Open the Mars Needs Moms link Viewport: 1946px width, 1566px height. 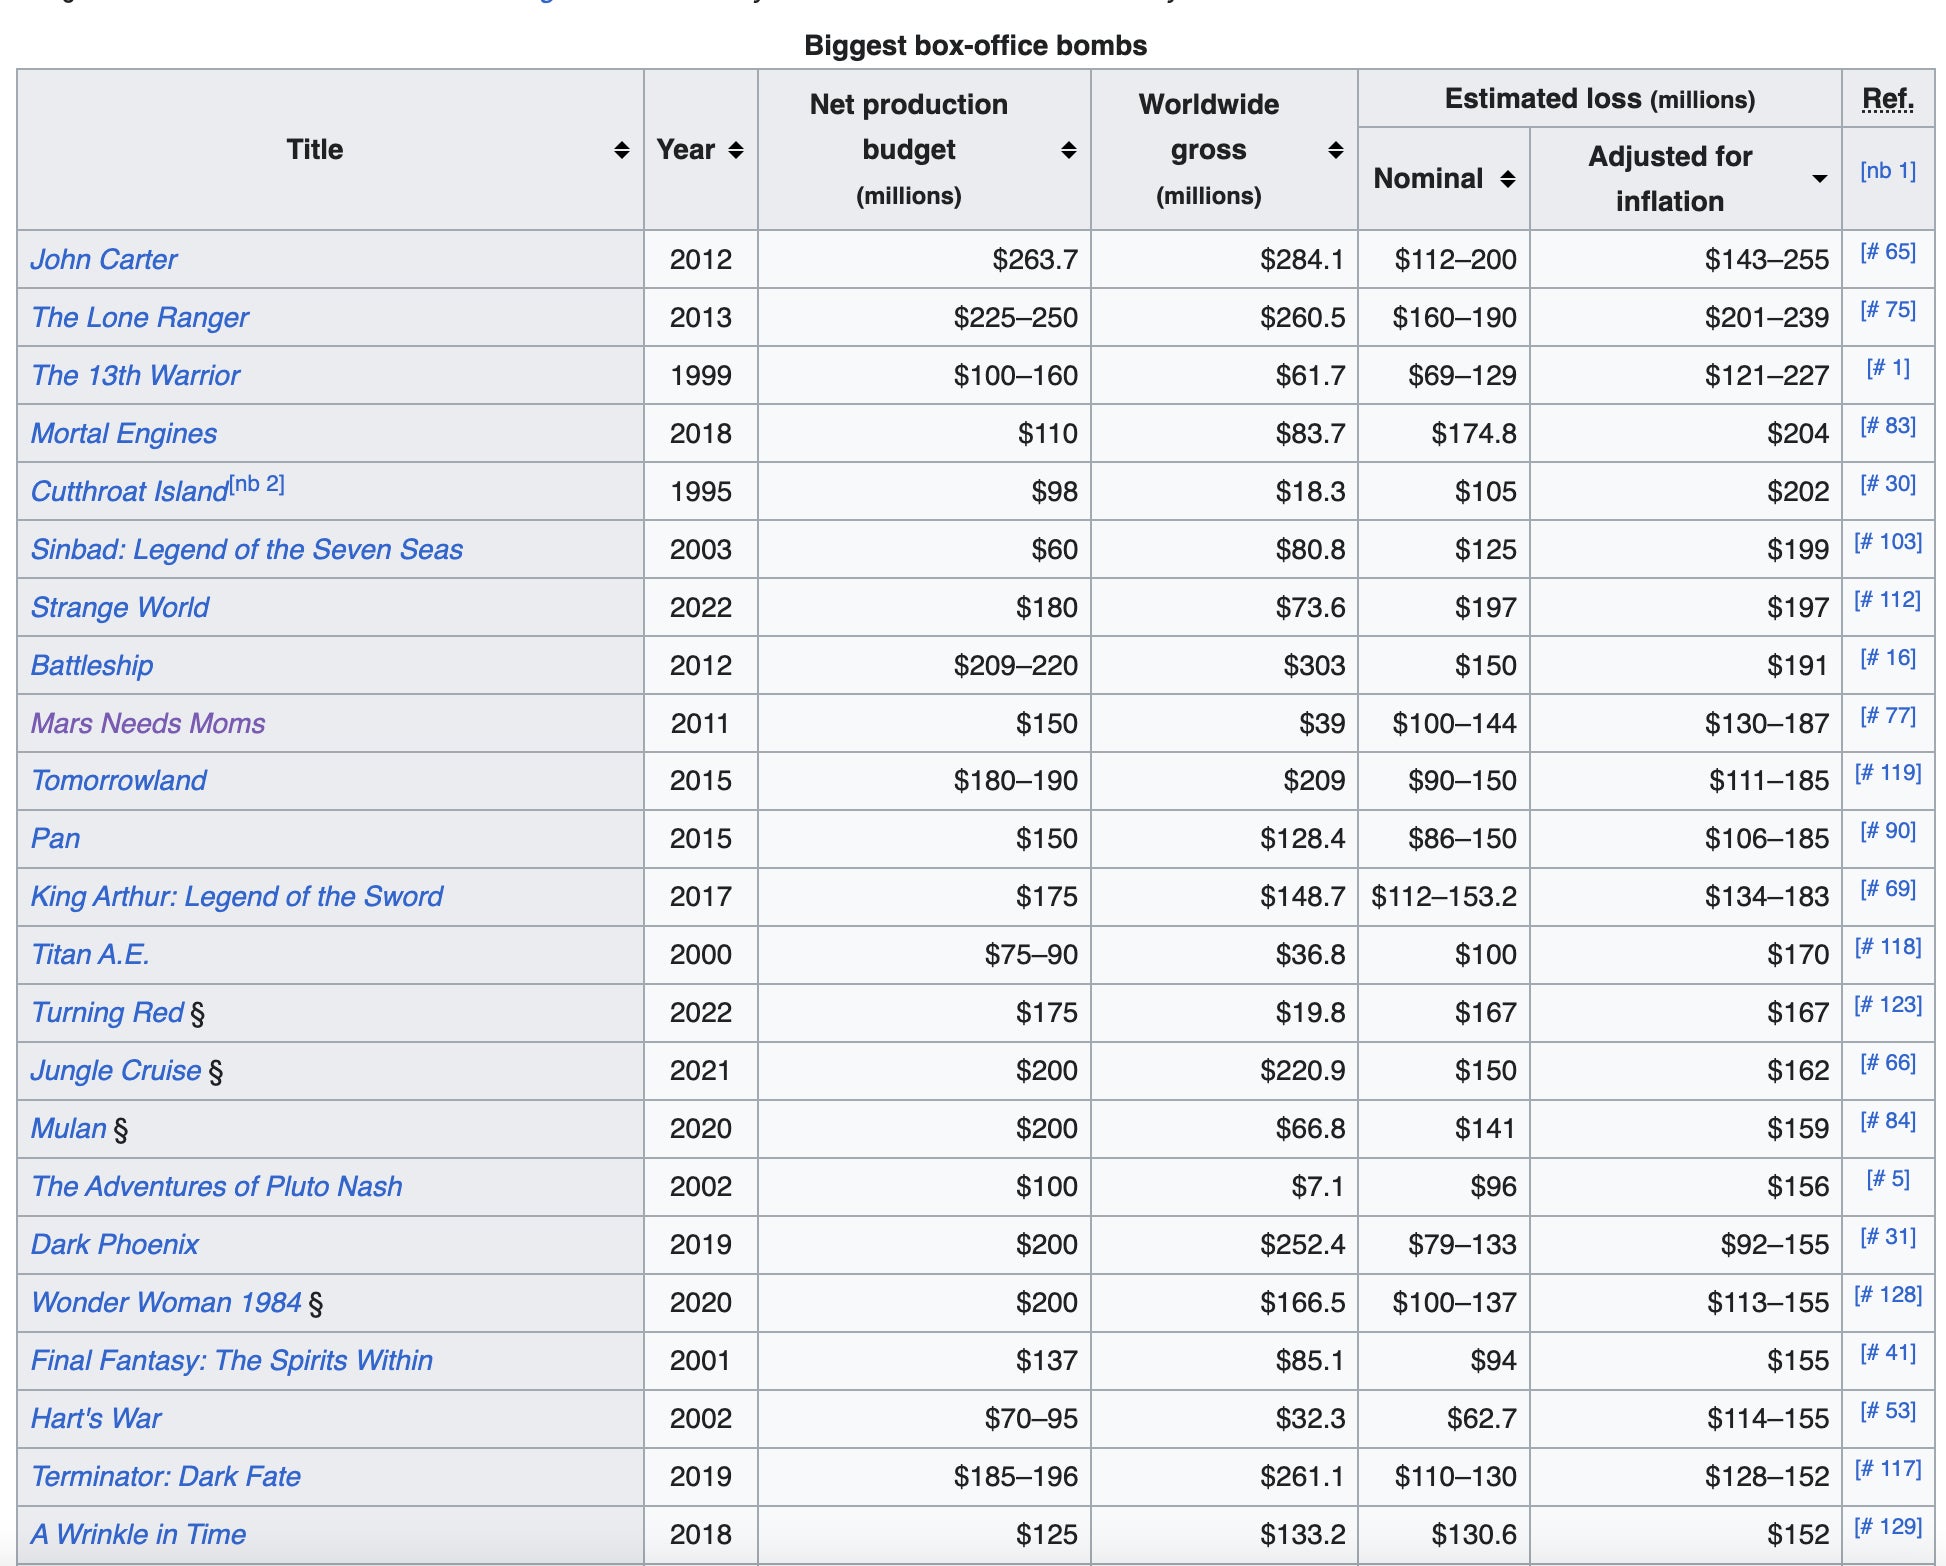148,723
